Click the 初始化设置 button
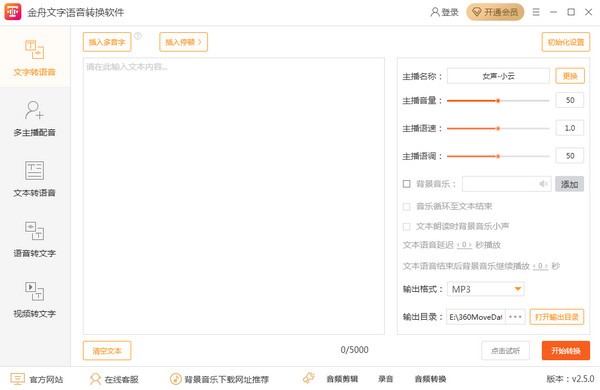The width and height of the screenshot is (600, 390). coord(566,42)
